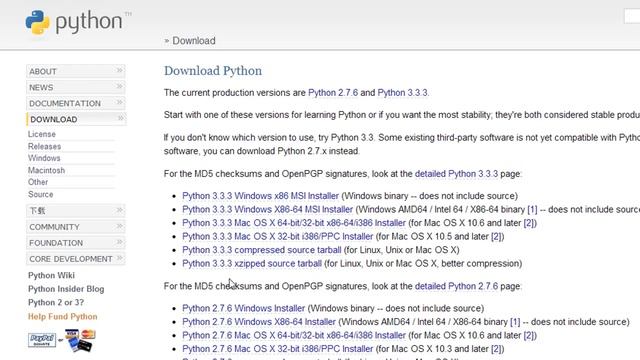The image size is (640, 360).
Task: Download Python 2.7.6 Windows X86-64 Installer
Action: tap(259, 322)
